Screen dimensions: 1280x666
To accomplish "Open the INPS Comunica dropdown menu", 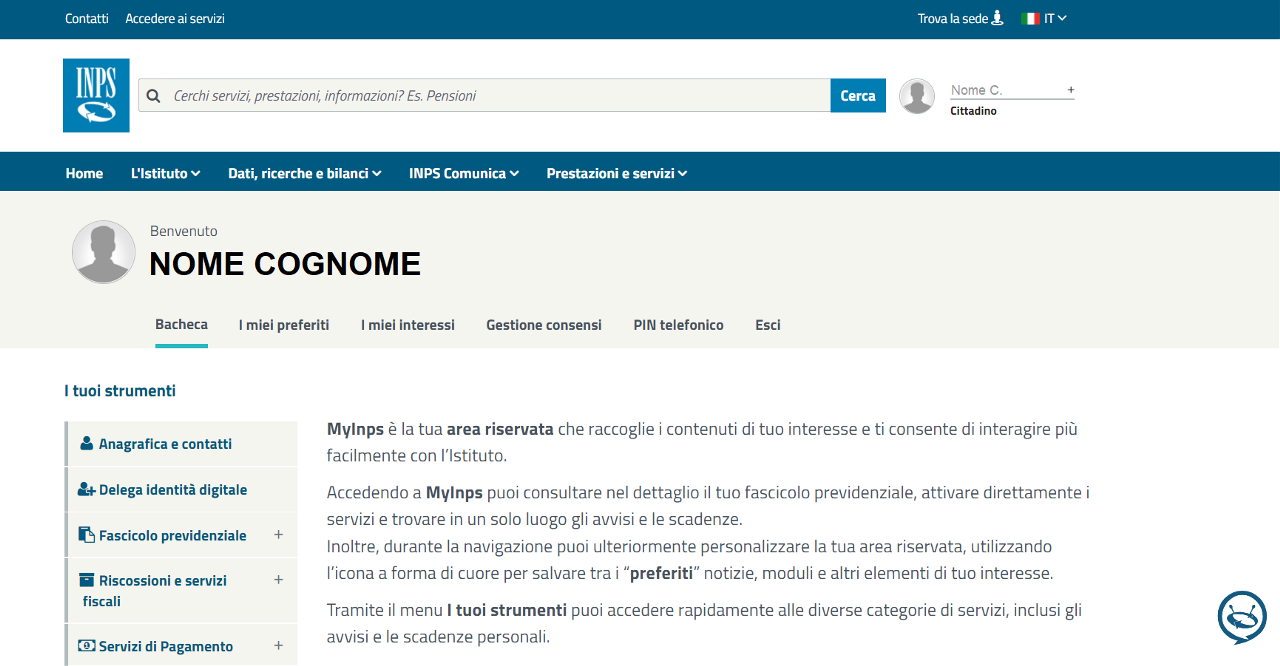I will [x=463, y=173].
